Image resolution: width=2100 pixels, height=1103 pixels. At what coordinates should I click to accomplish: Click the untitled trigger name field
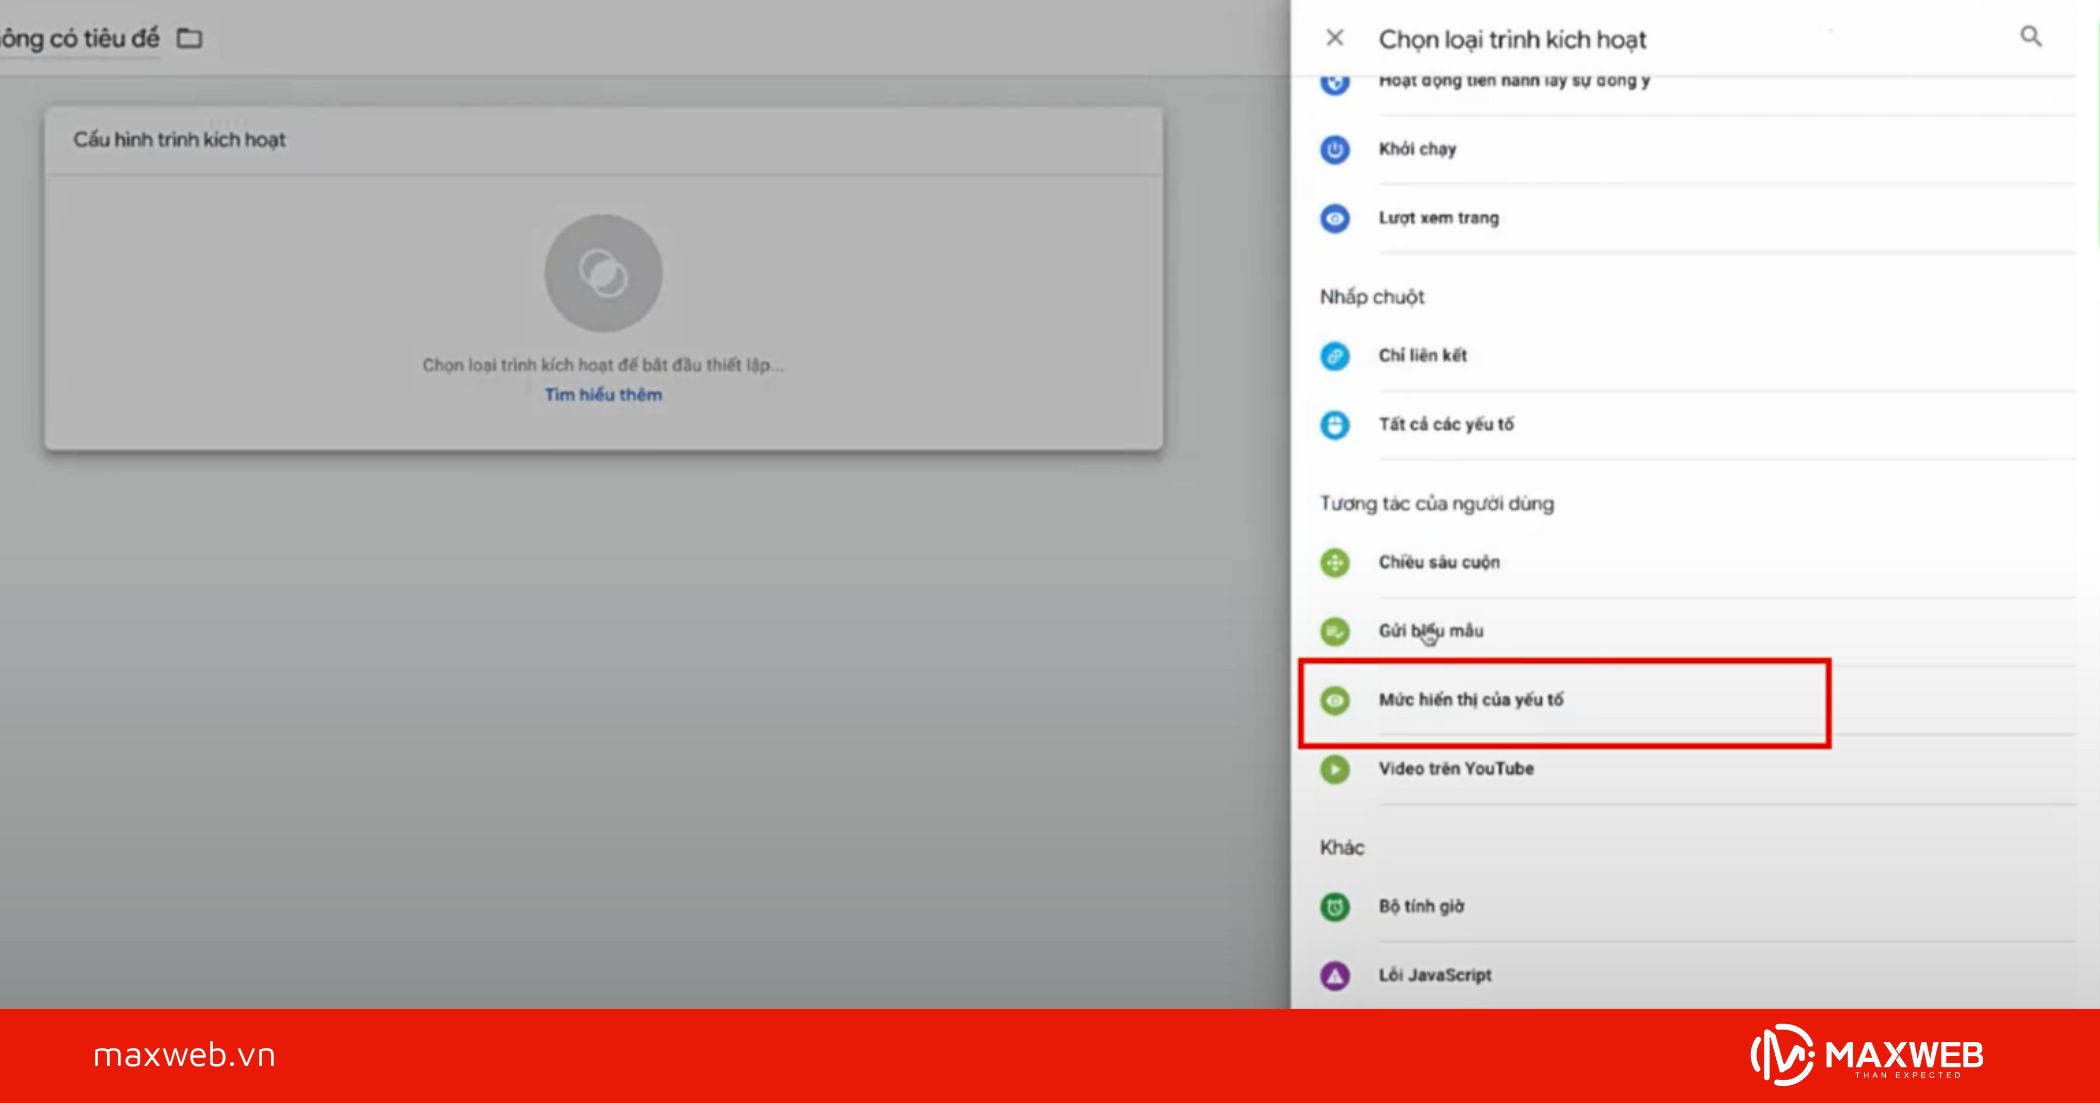click(x=80, y=38)
